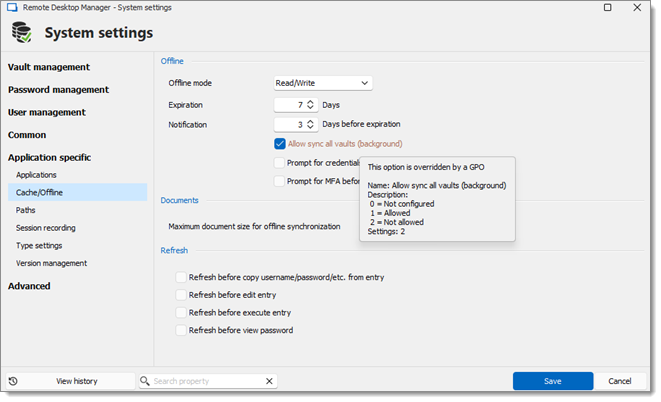Check Refresh before execute entry
Image resolution: width=661 pixels, height=402 pixels.
tap(181, 313)
